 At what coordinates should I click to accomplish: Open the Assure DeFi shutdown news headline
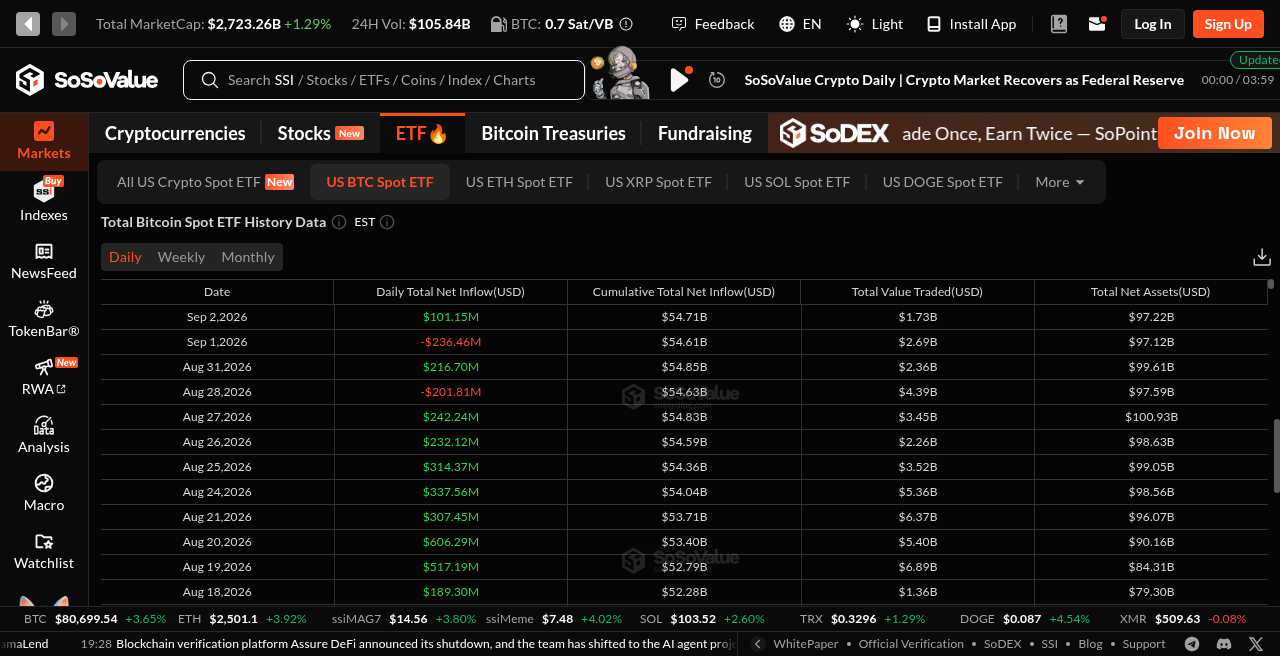pyautogui.click(x=425, y=644)
